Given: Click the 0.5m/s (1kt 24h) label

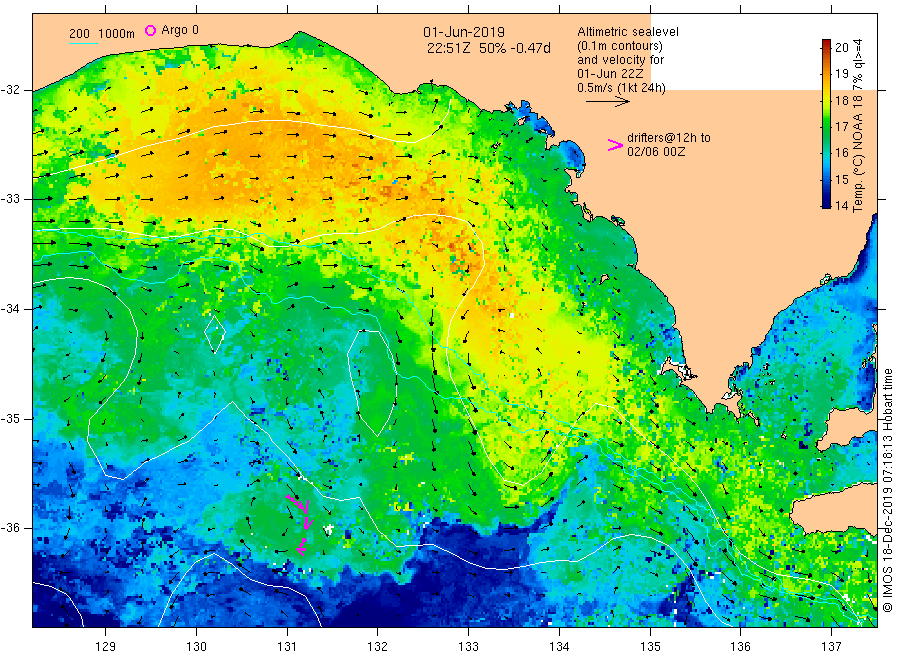Looking at the screenshot, I should 622,88.
